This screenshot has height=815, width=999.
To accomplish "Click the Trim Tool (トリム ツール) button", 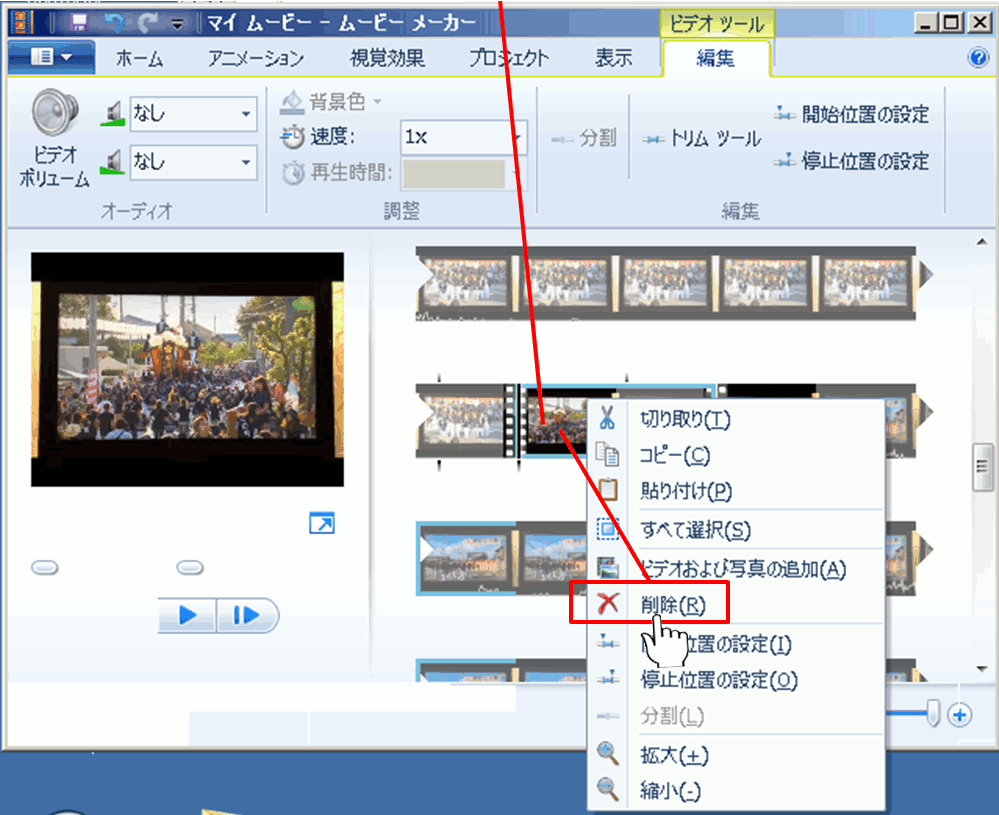I will coord(702,139).
